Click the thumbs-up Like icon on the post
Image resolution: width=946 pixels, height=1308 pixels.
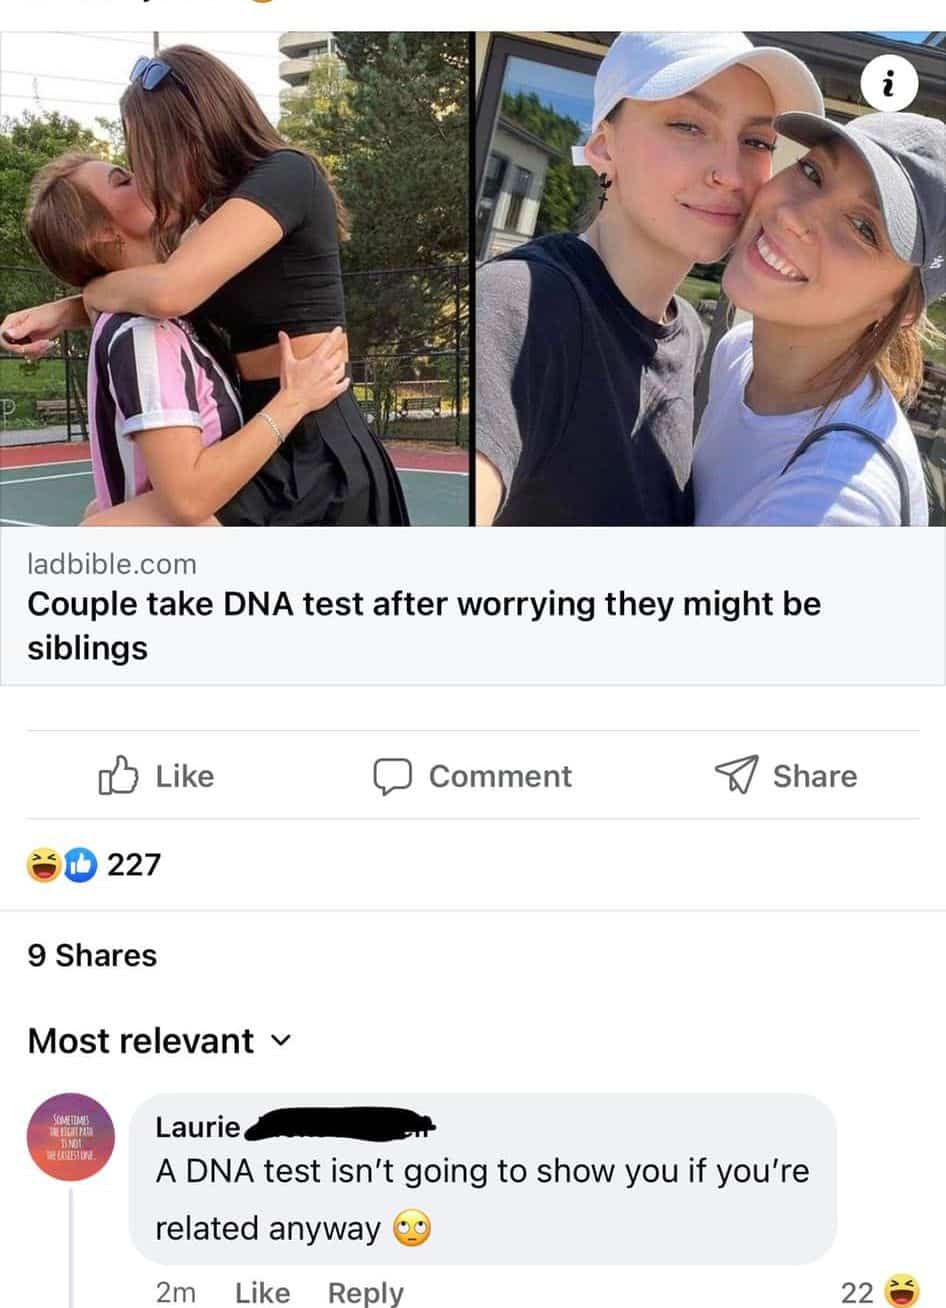(x=117, y=776)
